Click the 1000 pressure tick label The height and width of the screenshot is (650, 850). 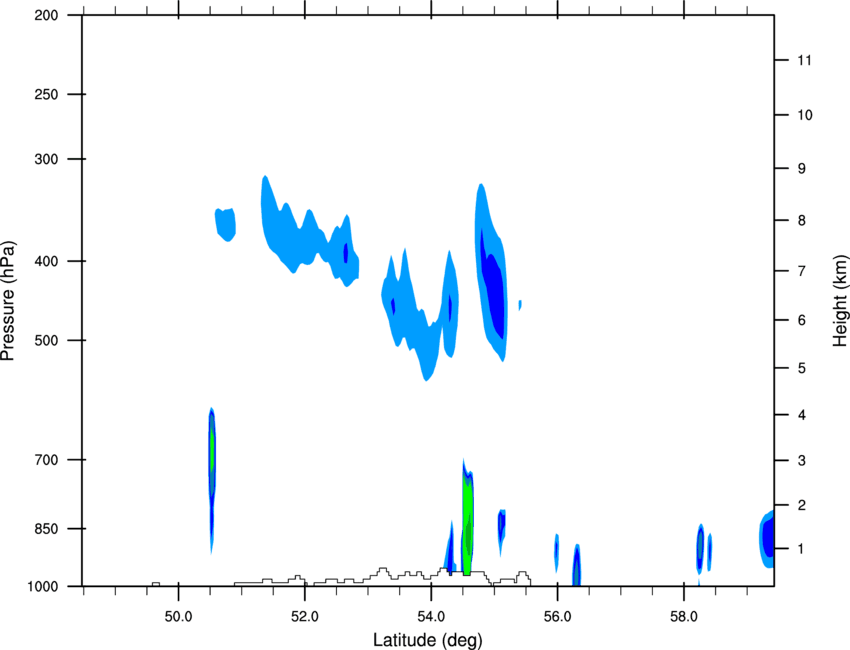click(x=42, y=587)
